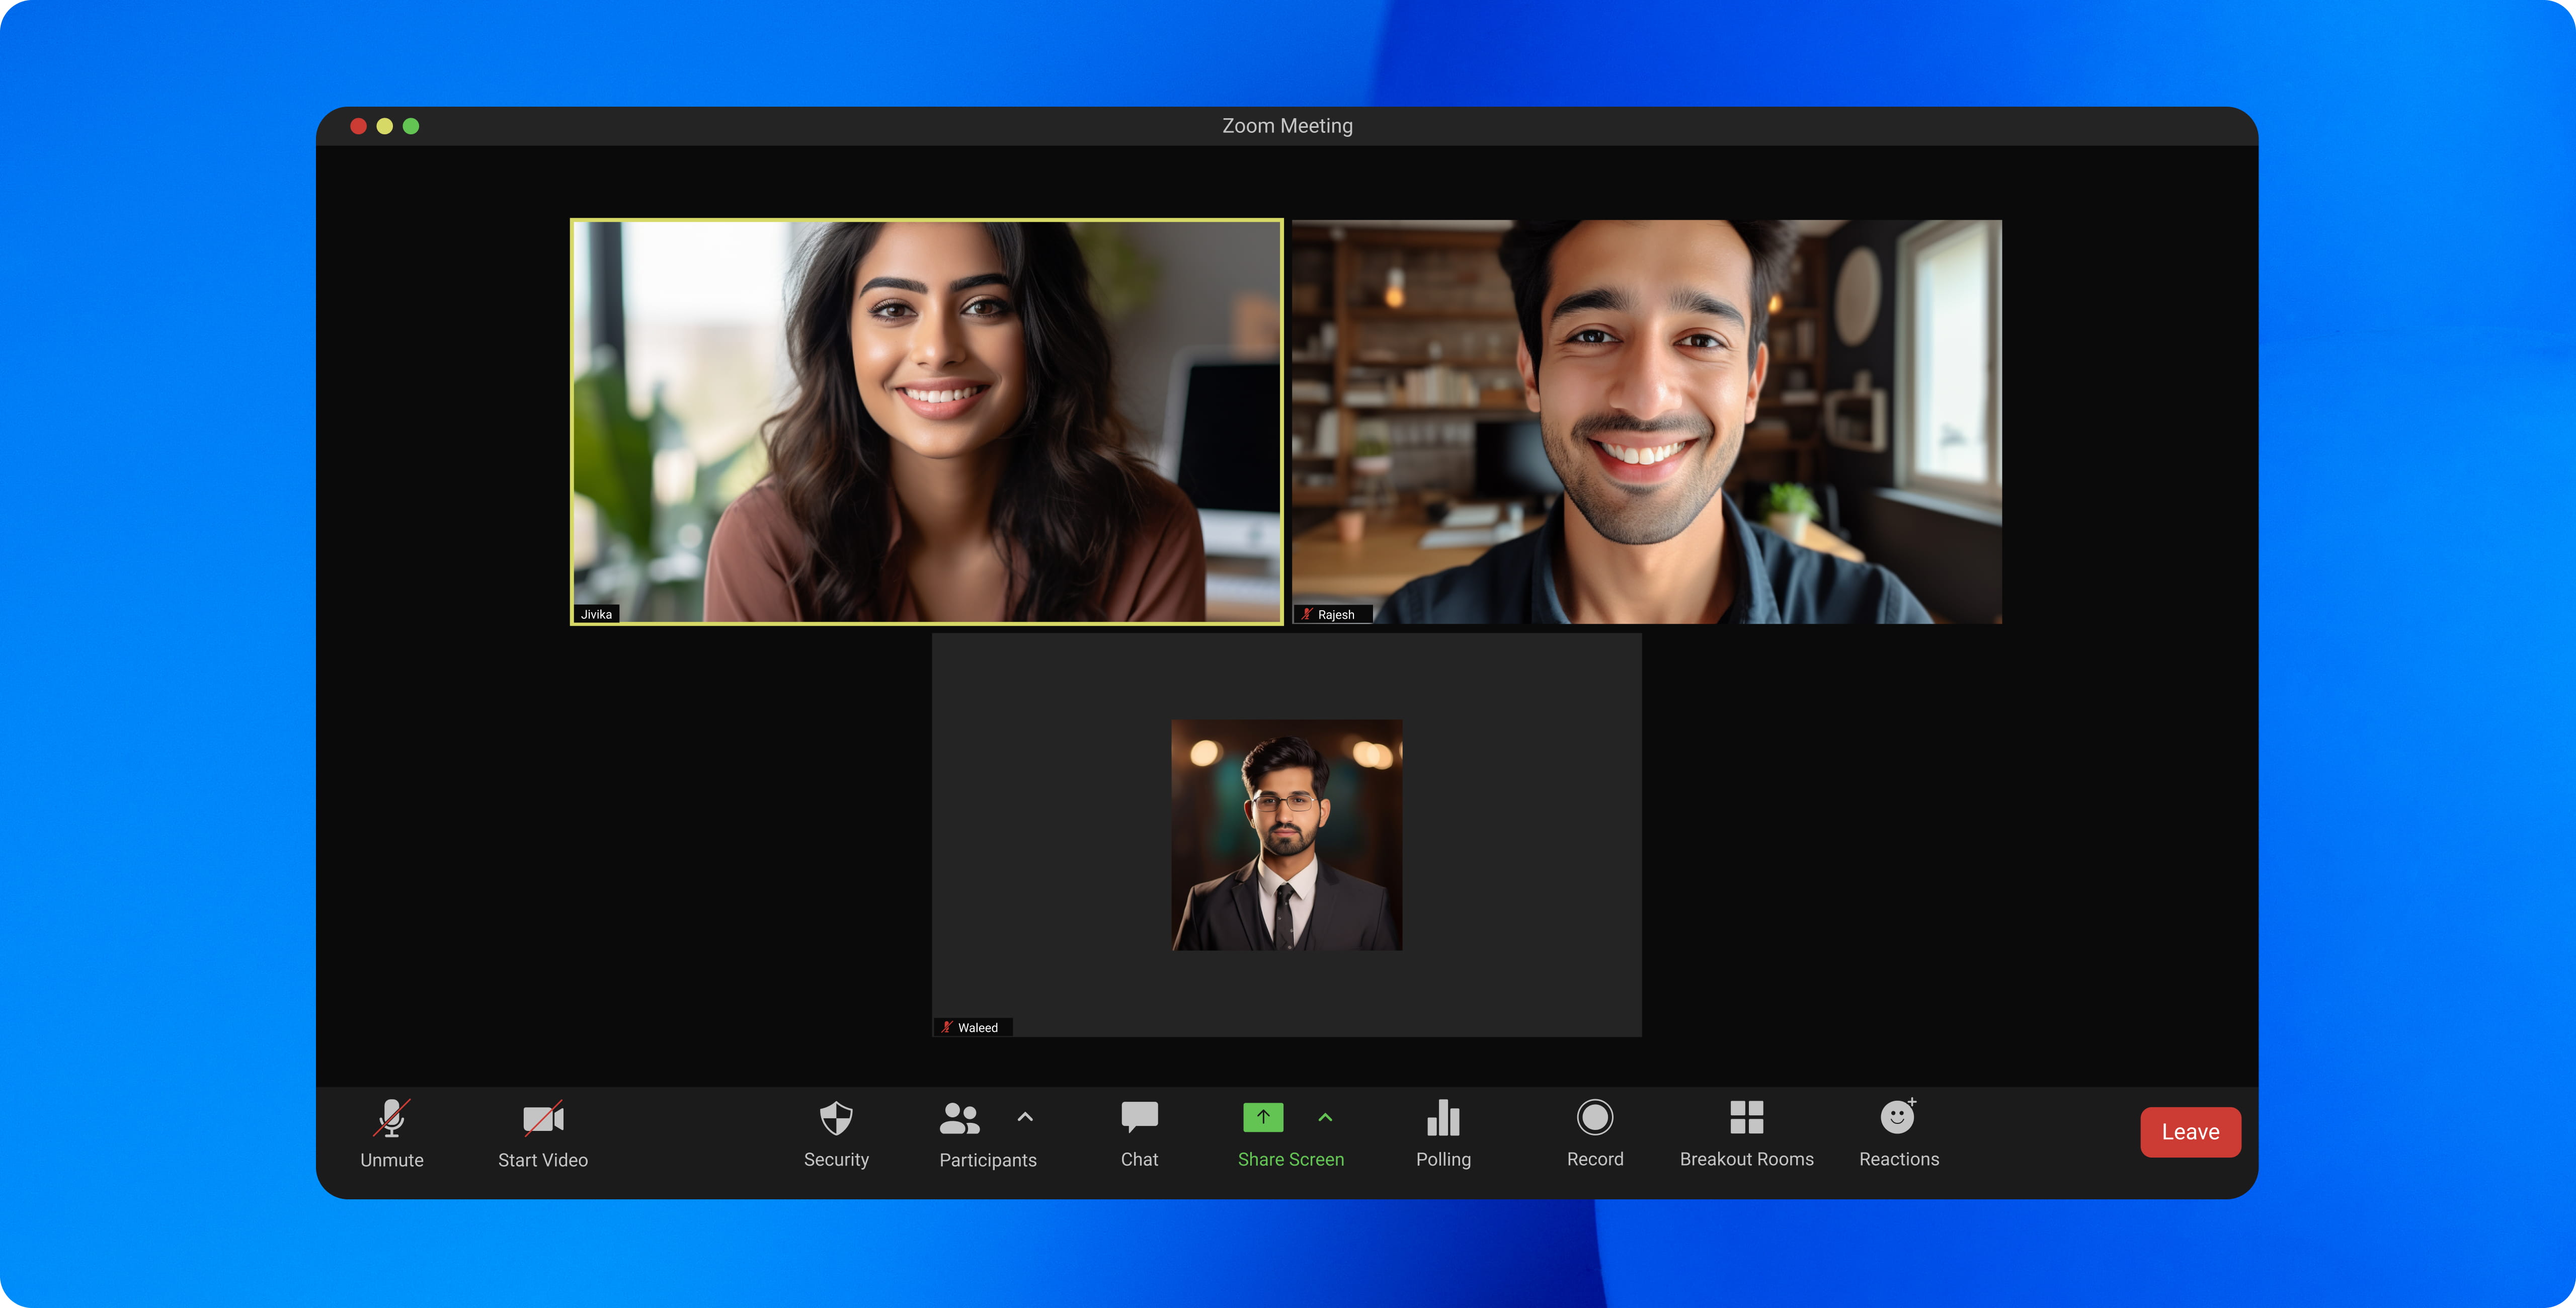Click the green Share Screen icon

tap(1263, 1117)
